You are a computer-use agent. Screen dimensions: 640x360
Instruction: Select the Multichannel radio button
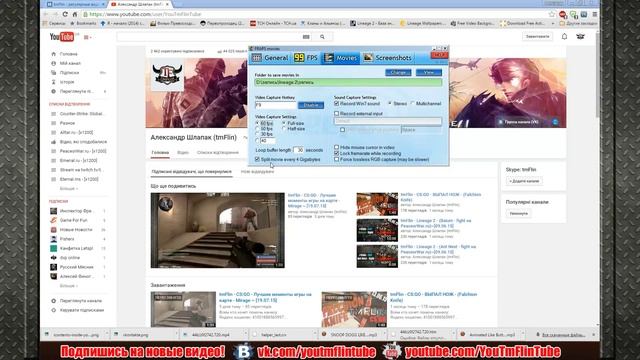point(412,104)
